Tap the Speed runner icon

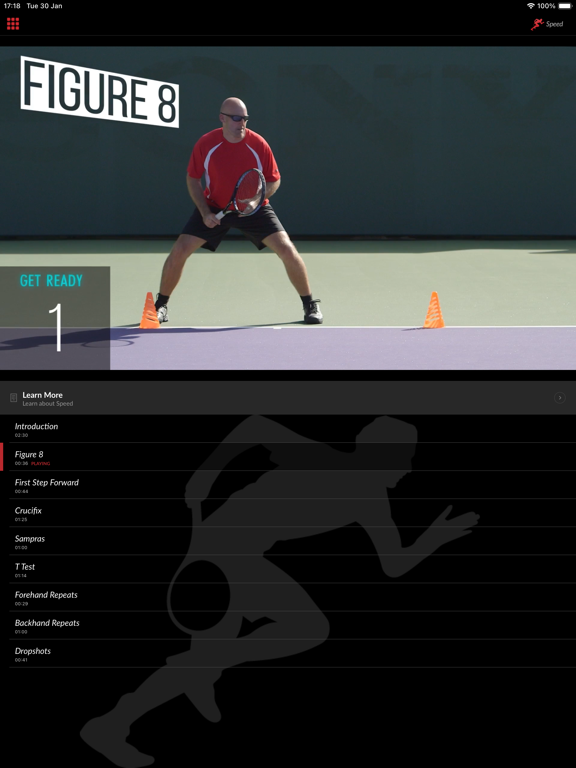[537, 24]
